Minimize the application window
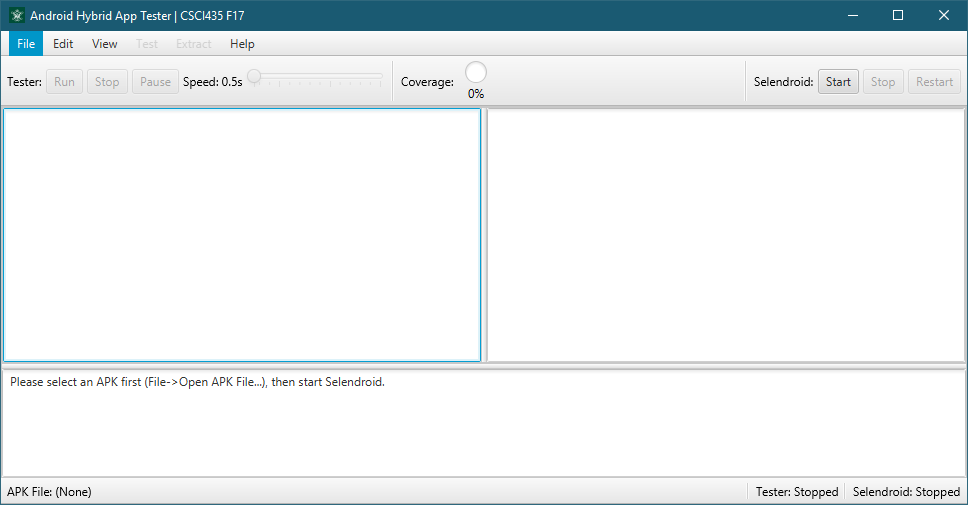Image resolution: width=968 pixels, height=505 pixels. pos(853,15)
